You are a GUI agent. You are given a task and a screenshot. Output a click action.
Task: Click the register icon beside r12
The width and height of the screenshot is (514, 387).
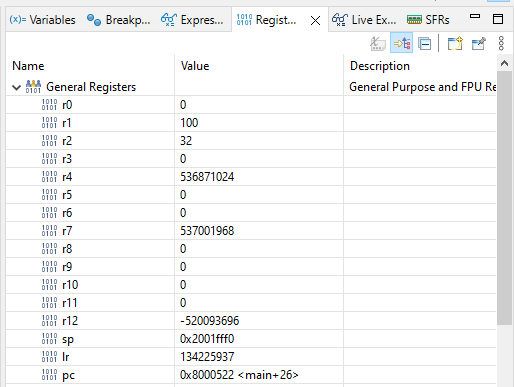point(49,321)
